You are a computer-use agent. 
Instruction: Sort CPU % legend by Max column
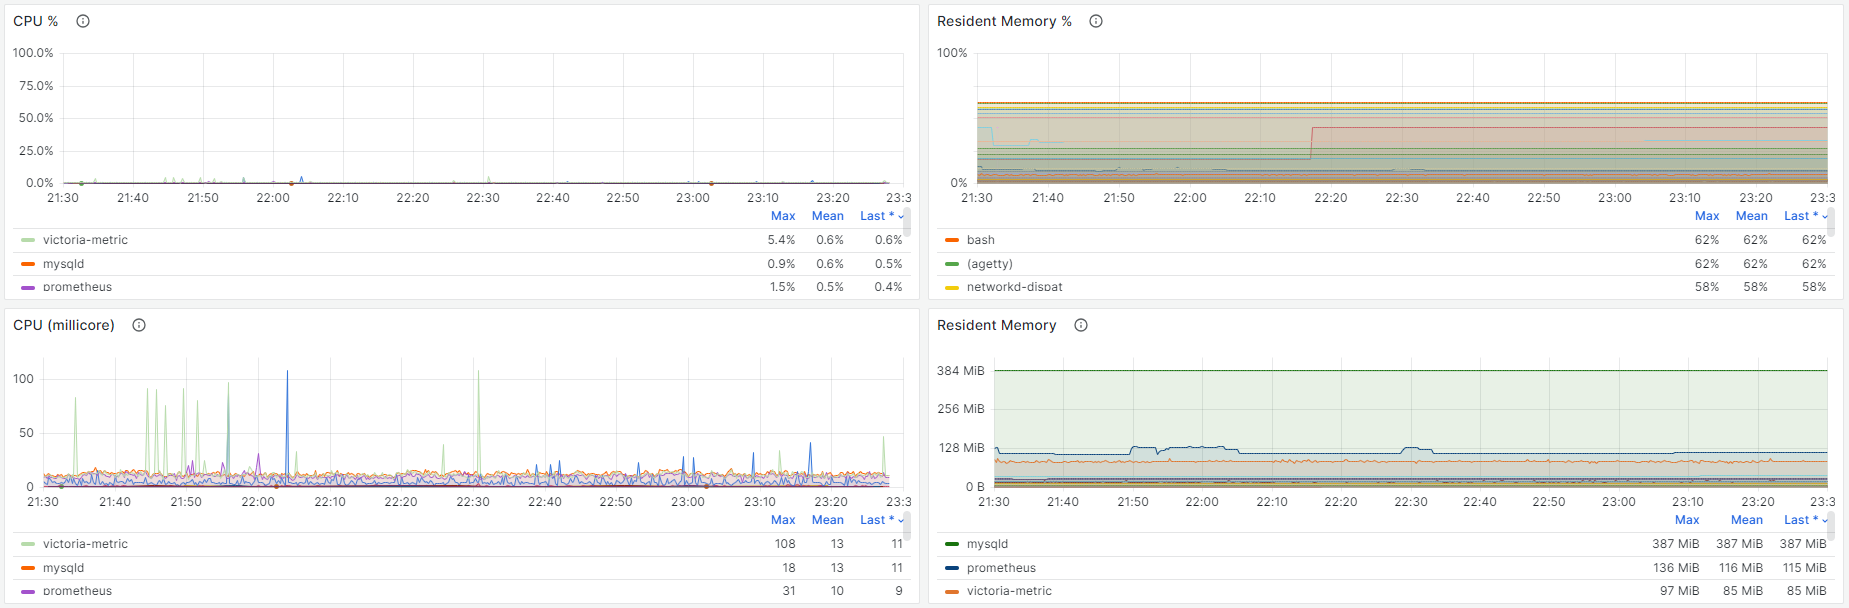click(783, 216)
